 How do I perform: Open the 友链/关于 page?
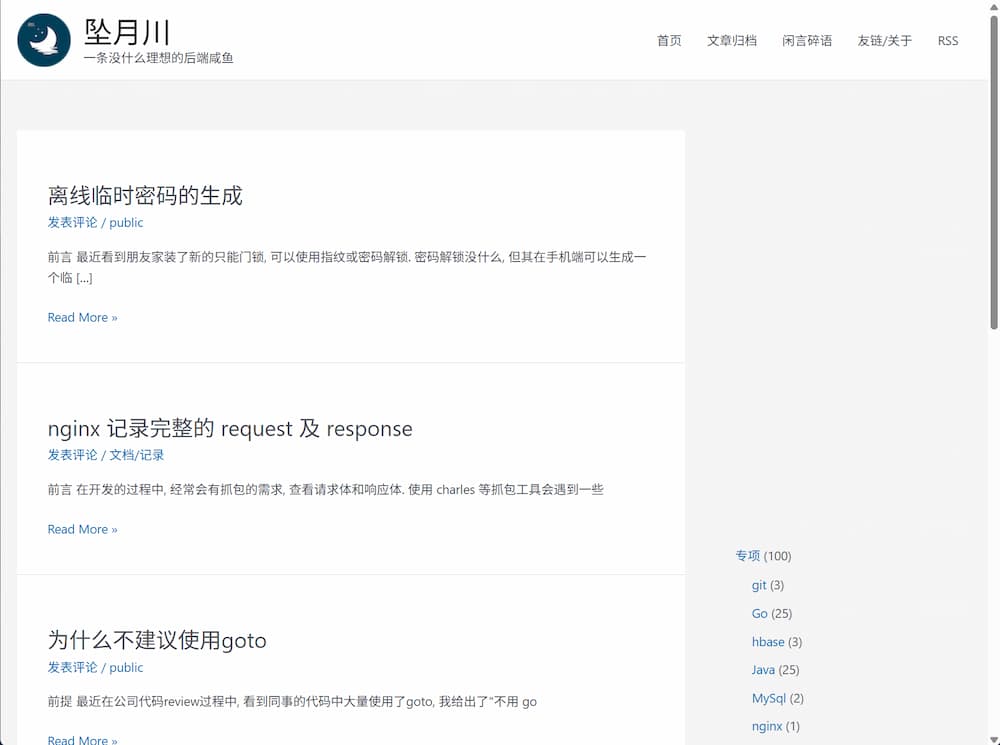click(x=884, y=41)
